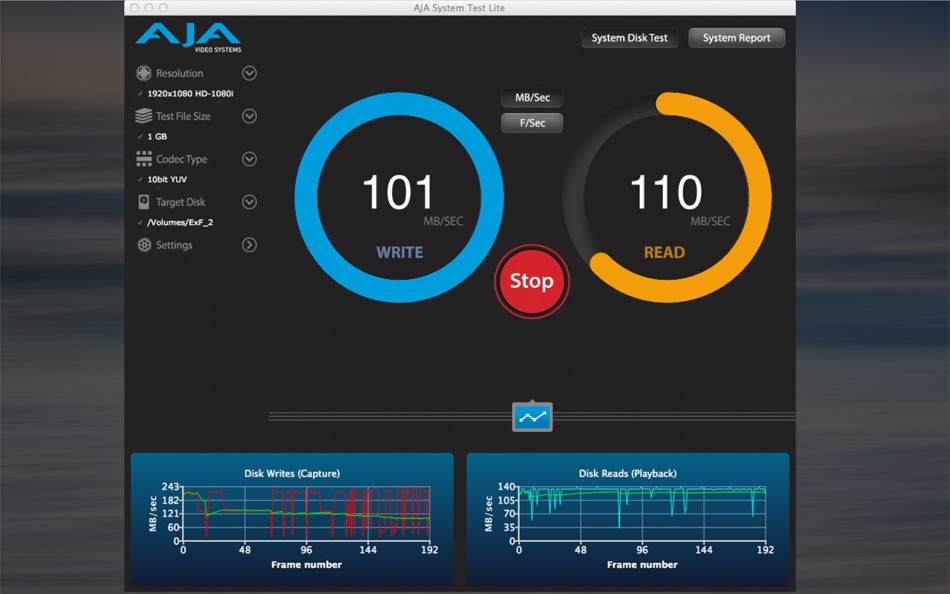Click the Disk Writes (Capture) title
The image size is (950, 594).
coord(292,473)
